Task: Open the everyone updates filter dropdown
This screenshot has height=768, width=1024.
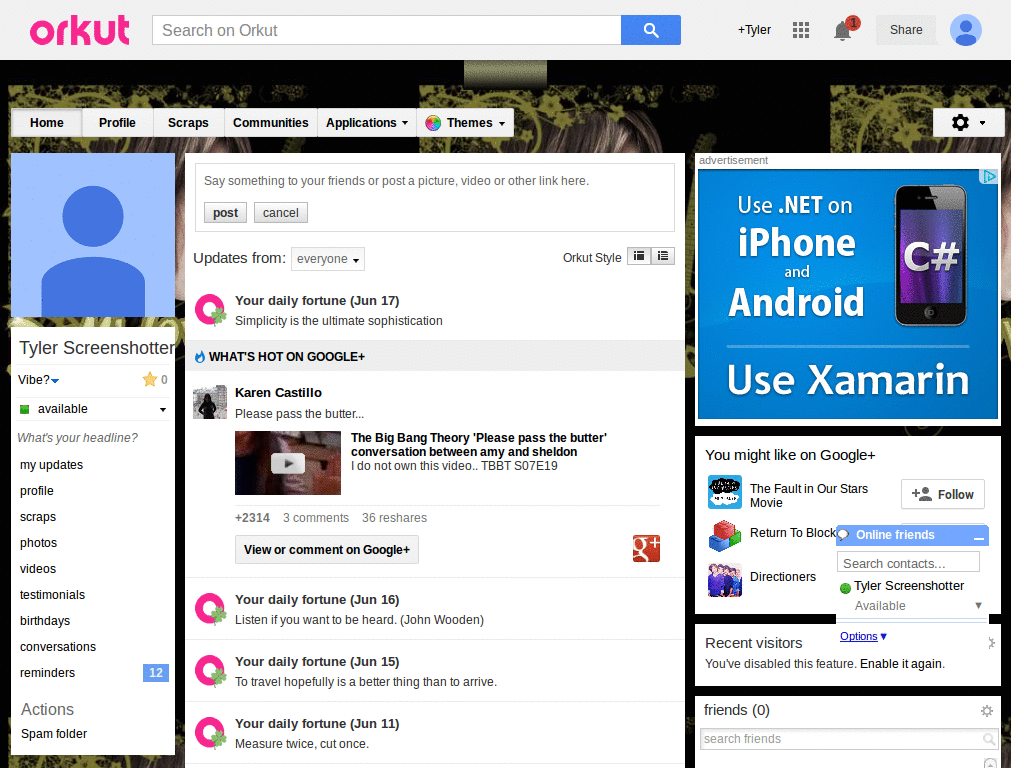Action: click(328, 259)
